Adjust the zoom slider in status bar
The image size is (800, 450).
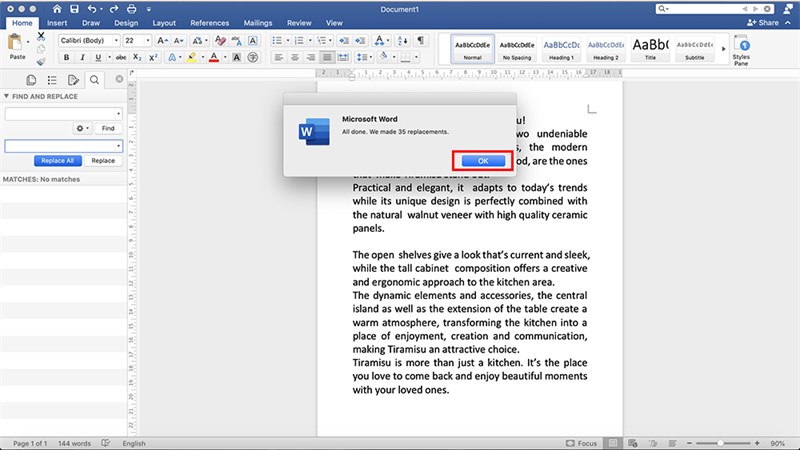tap(722, 443)
